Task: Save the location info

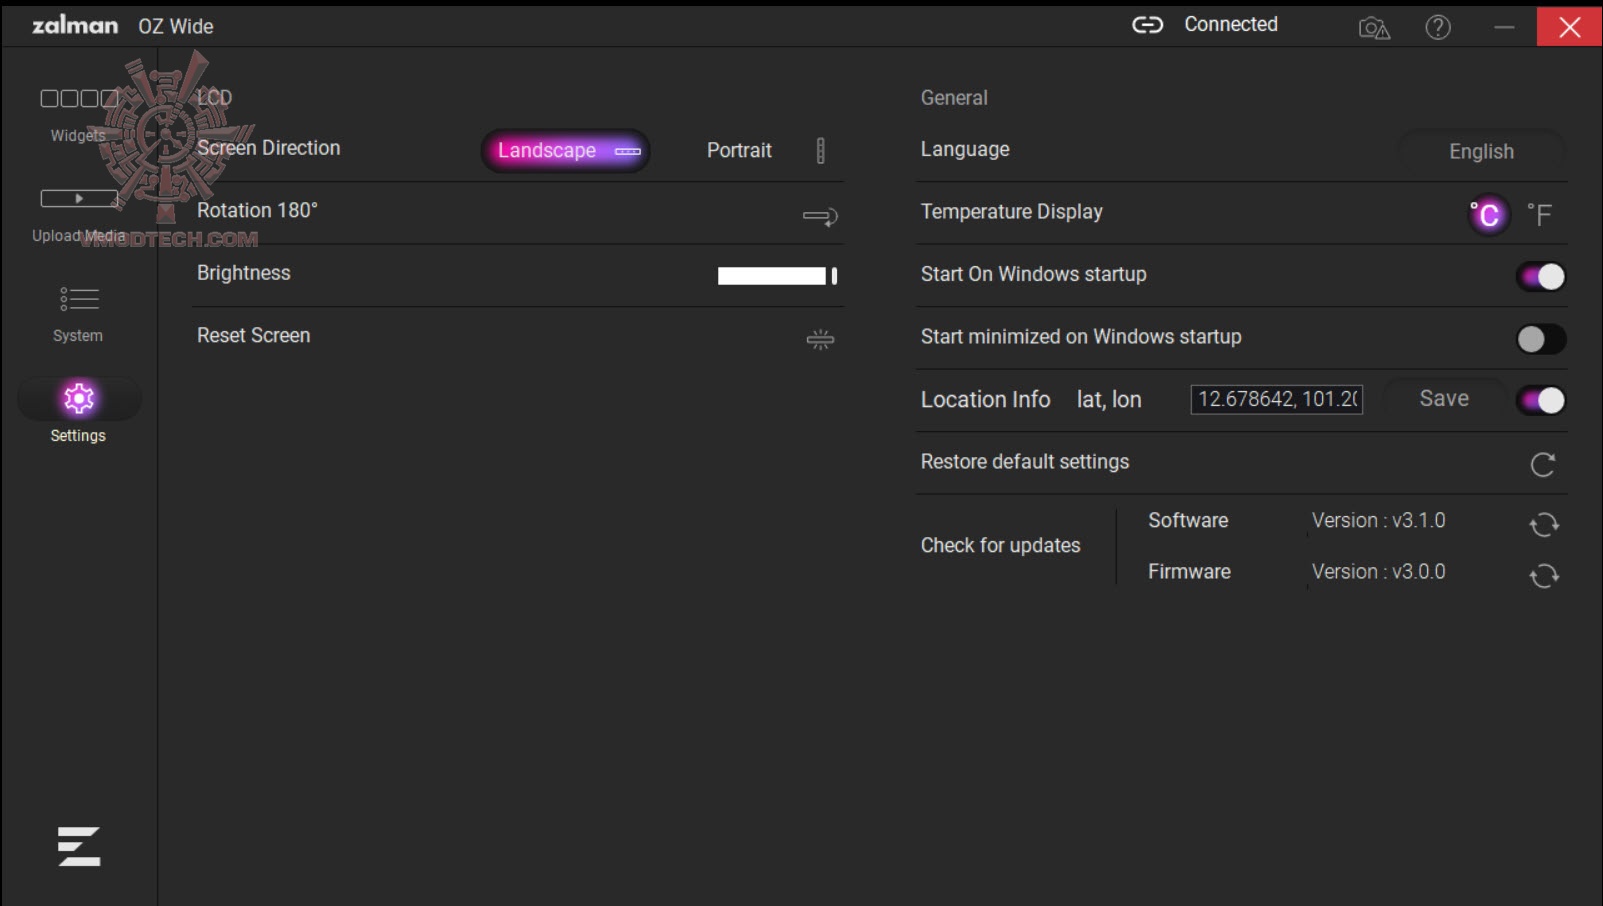Action: [1444, 399]
